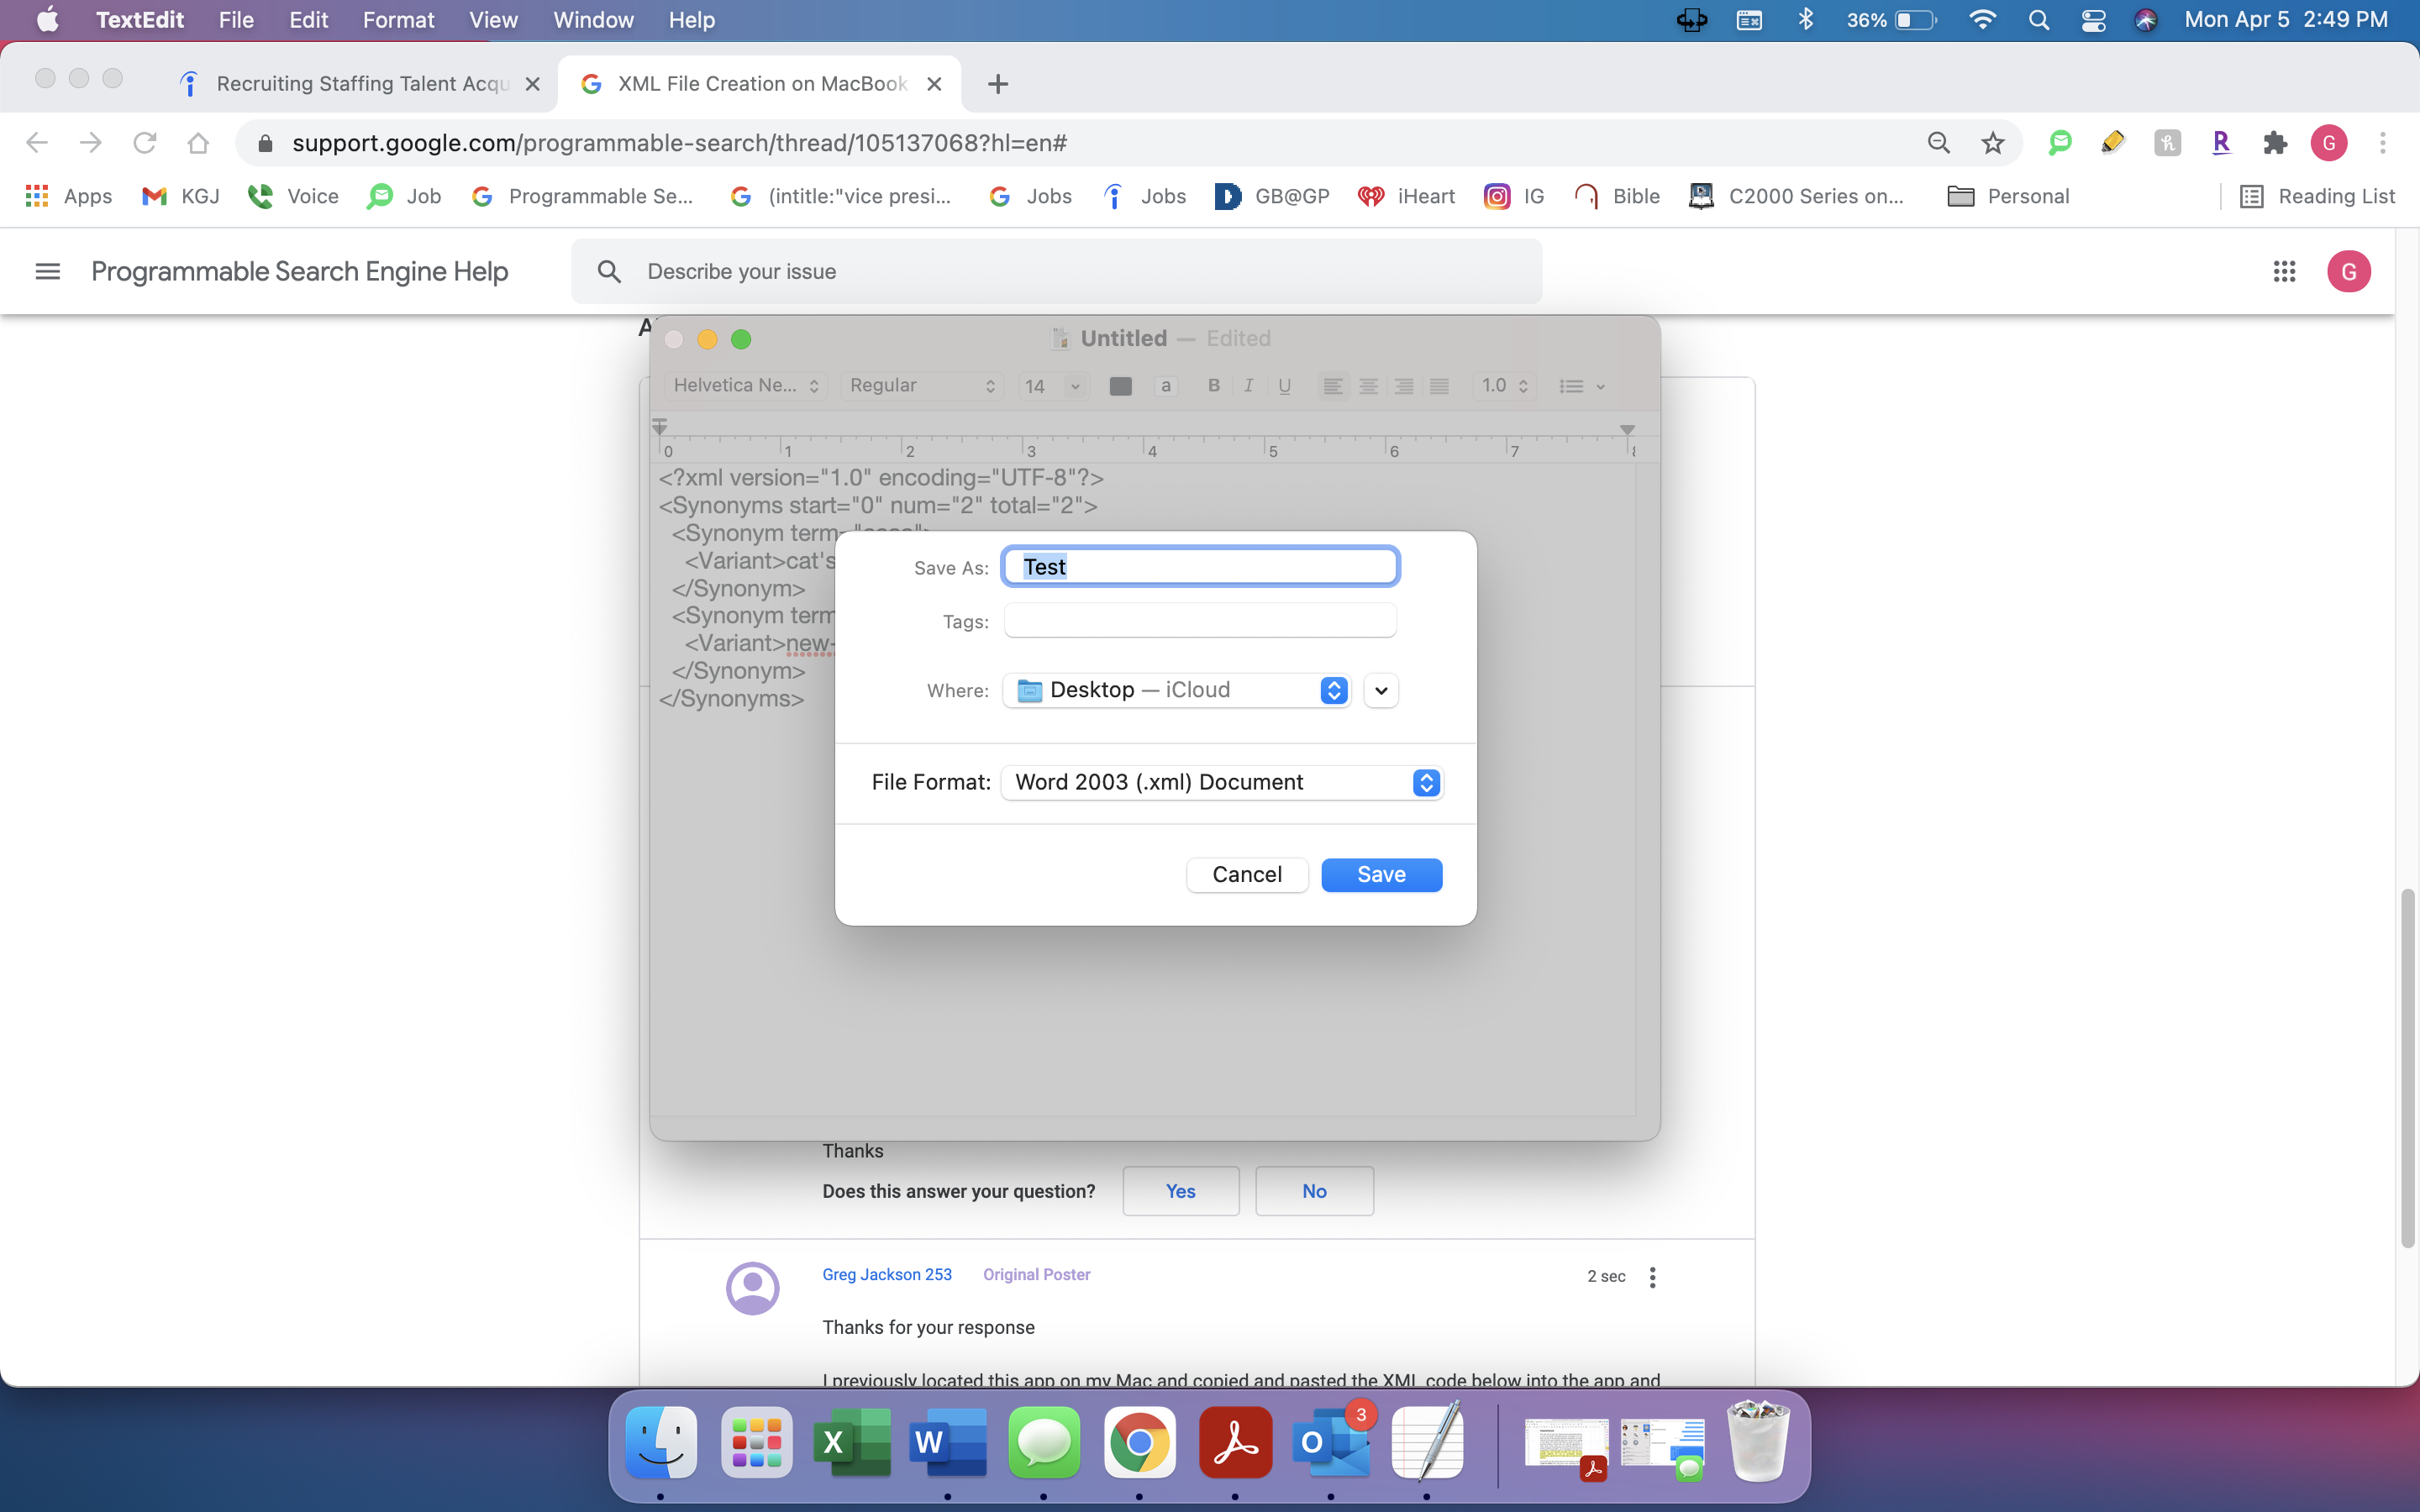This screenshot has height=1512, width=2420.
Task: Click No under answer your question
Action: pyautogui.click(x=1313, y=1191)
